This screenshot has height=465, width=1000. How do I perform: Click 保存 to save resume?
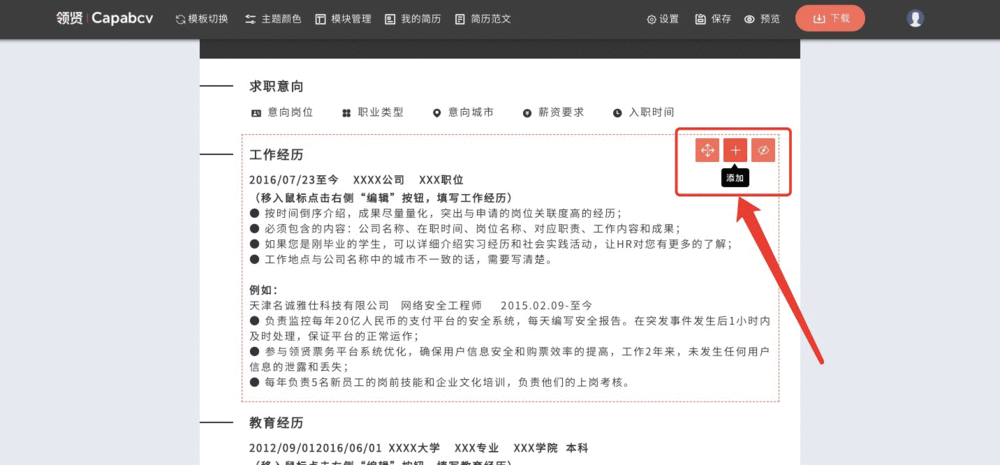(713, 19)
